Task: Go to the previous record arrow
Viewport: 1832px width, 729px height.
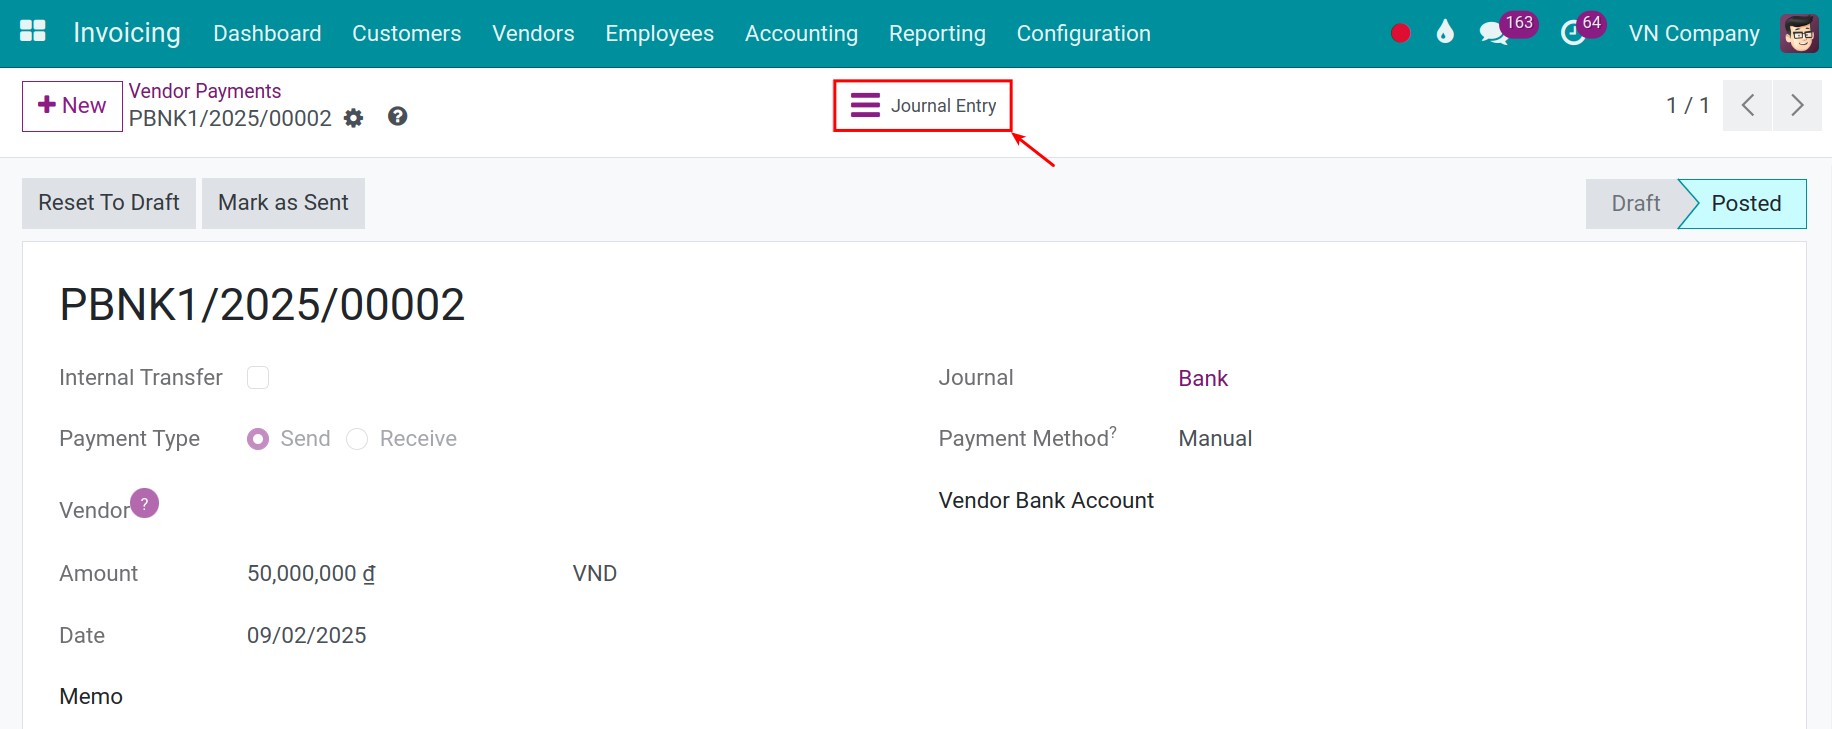Action: (x=1747, y=105)
